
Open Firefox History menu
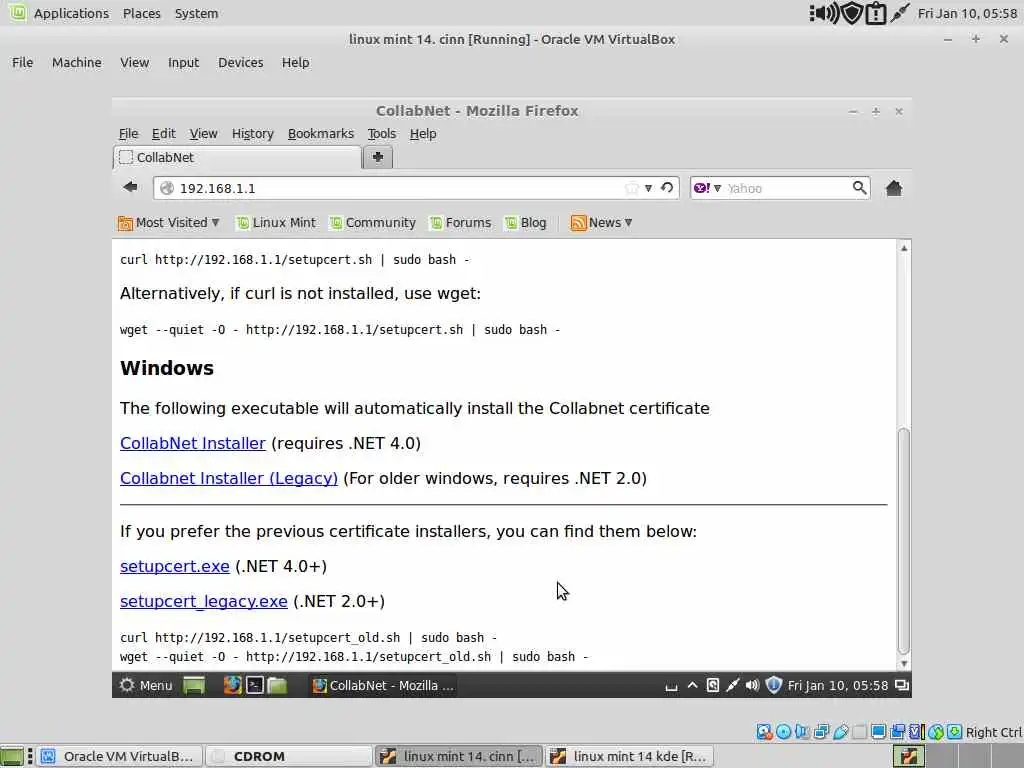pos(252,134)
